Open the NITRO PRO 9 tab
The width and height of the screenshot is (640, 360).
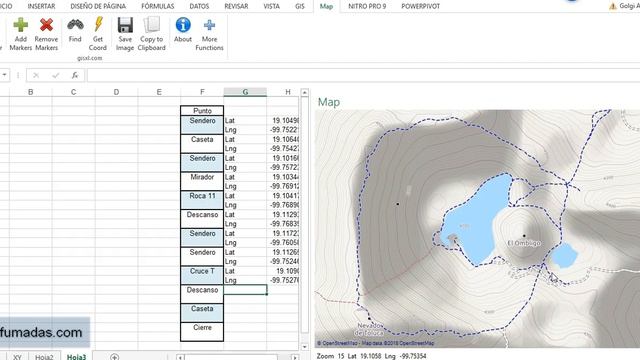tap(367, 6)
